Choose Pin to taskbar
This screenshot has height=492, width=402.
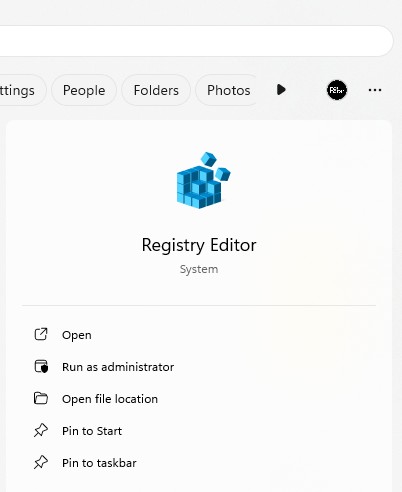coord(99,463)
